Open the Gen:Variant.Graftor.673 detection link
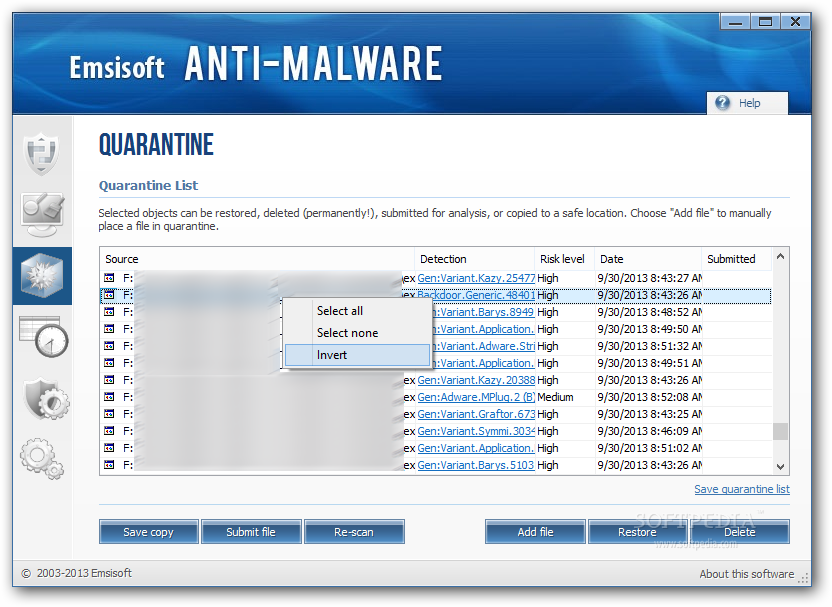Viewport: 832px width, 607px height. point(476,414)
